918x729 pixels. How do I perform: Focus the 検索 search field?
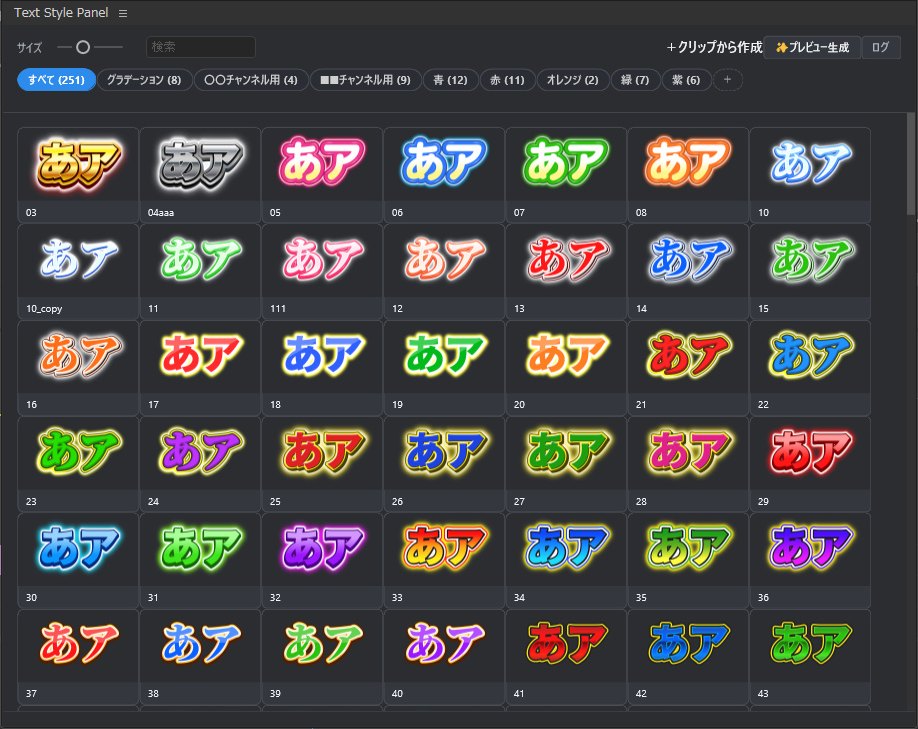pos(200,47)
